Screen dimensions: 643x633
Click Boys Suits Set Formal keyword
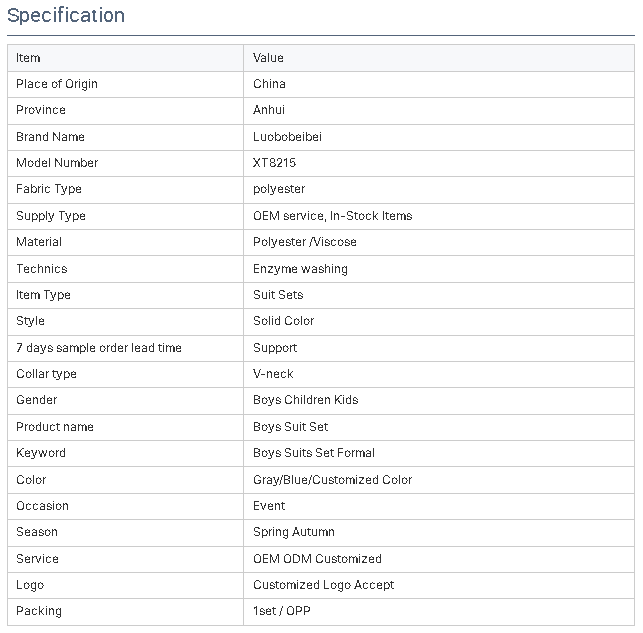click(314, 453)
